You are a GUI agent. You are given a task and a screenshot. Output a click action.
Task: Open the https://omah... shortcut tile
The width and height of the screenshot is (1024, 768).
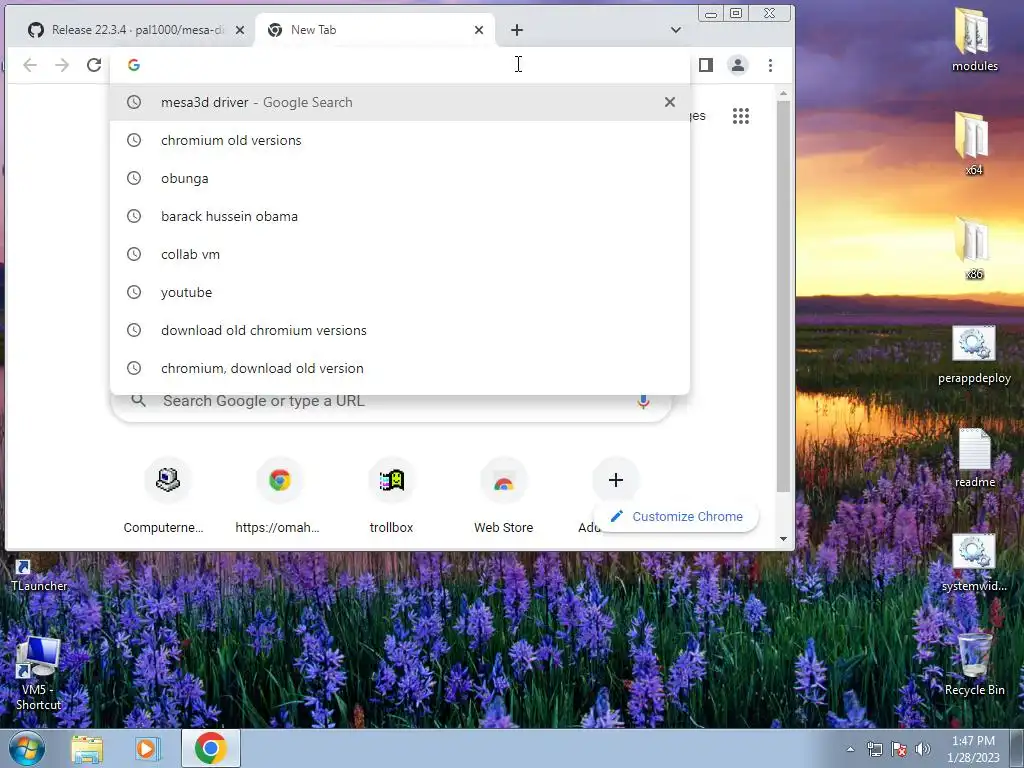click(x=280, y=496)
